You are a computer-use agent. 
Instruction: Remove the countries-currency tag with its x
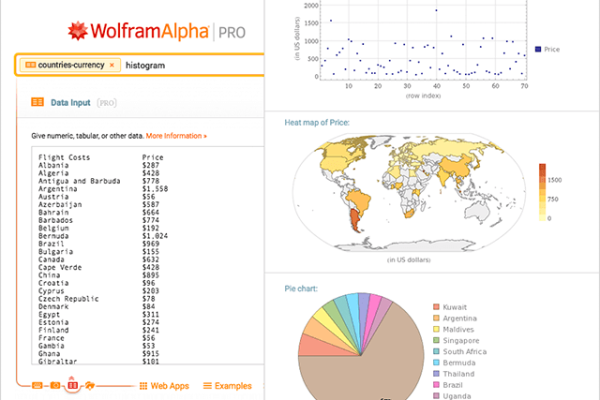click(112, 65)
